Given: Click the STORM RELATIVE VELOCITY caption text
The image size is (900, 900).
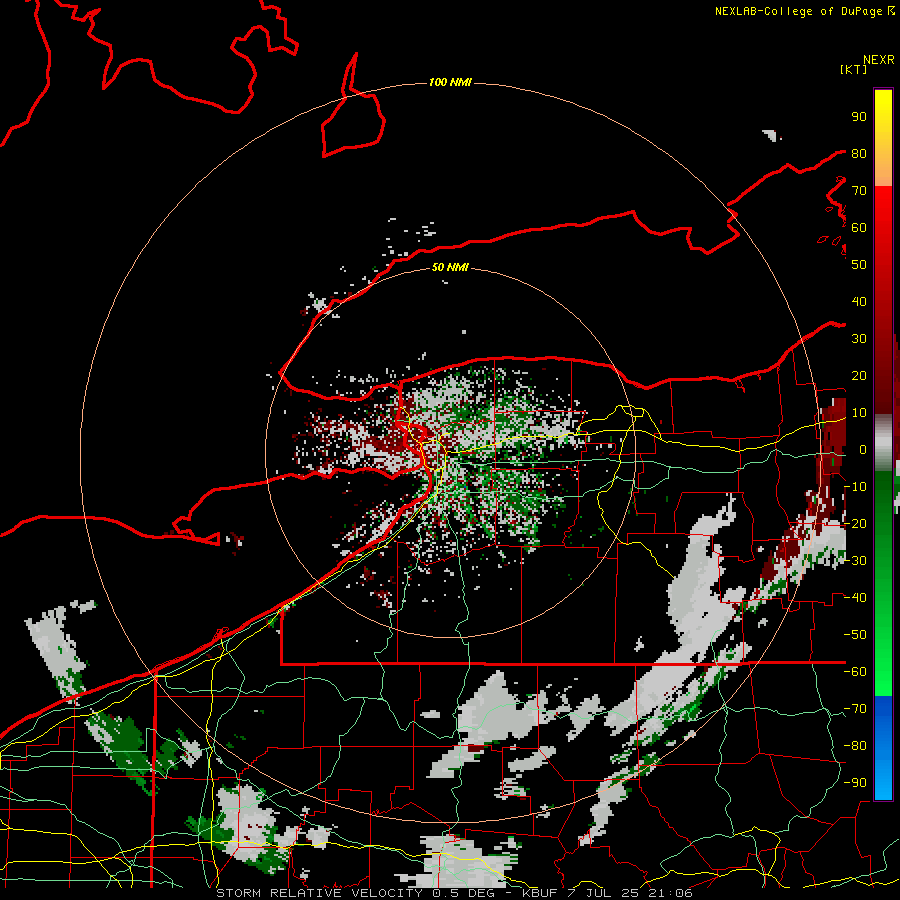Looking at the screenshot, I should pyautogui.click(x=454, y=893).
